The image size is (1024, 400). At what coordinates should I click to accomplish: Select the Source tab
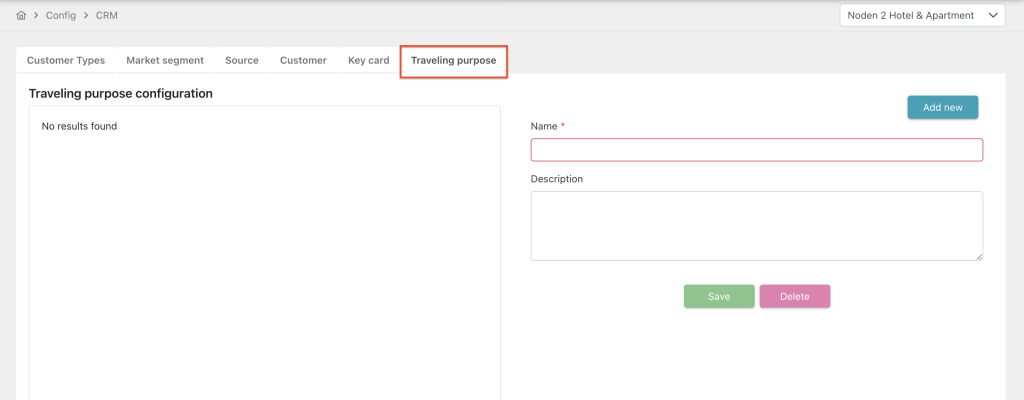pos(242,60)
